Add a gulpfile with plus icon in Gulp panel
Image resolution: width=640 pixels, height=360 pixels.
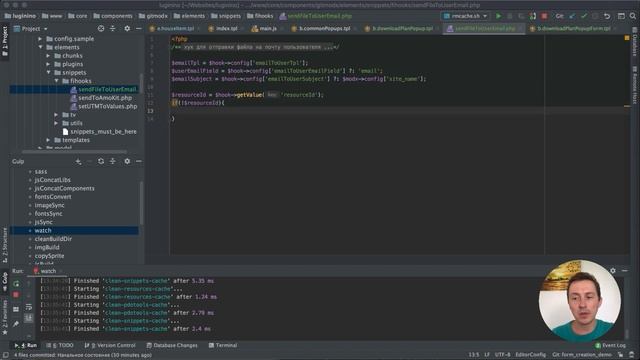pyautogui.click(x=78, y=162)
